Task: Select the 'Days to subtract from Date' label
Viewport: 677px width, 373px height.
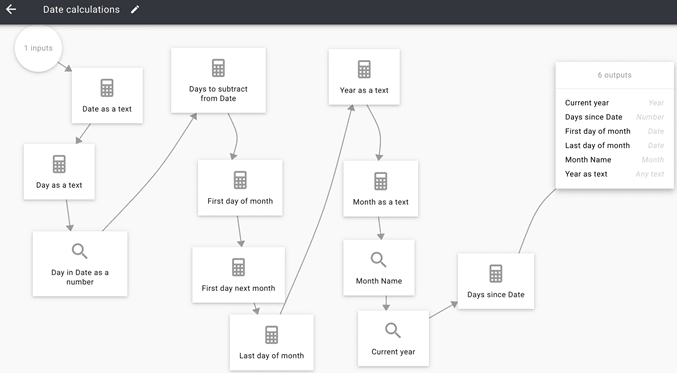Action: [x=218, y=94]
